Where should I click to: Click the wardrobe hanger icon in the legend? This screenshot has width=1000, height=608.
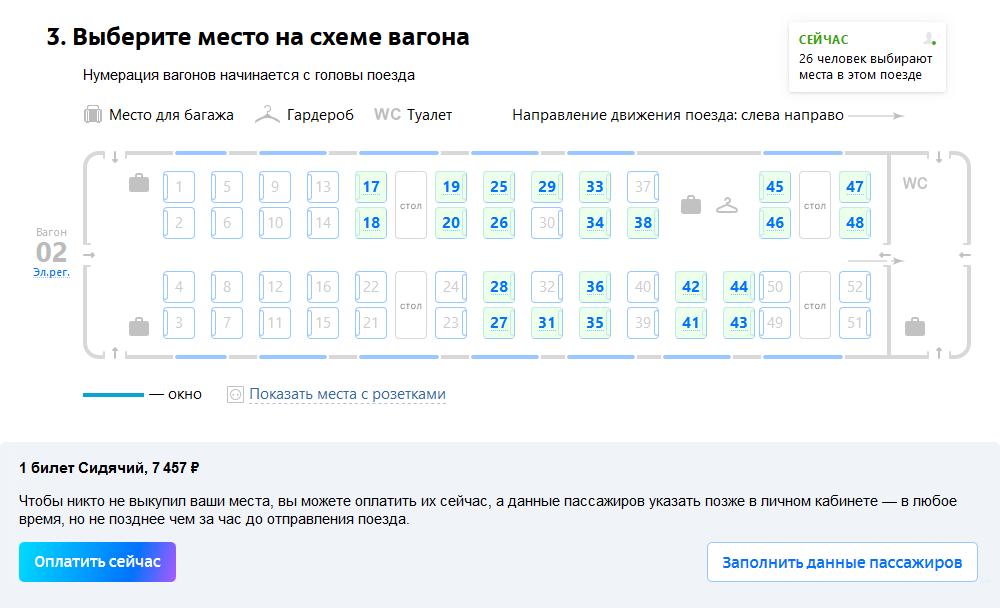[x=267, y=115]
